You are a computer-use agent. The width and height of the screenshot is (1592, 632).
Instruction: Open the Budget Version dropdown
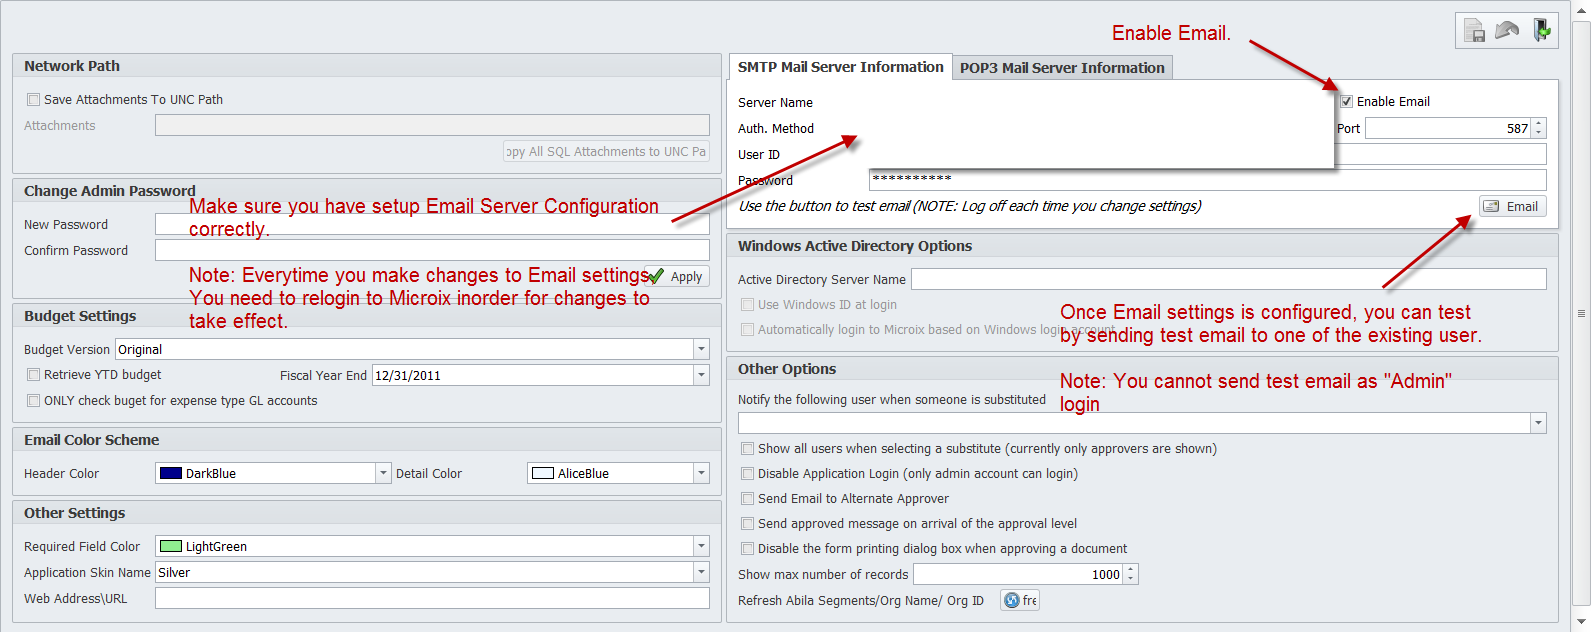[x=701, y=349]
